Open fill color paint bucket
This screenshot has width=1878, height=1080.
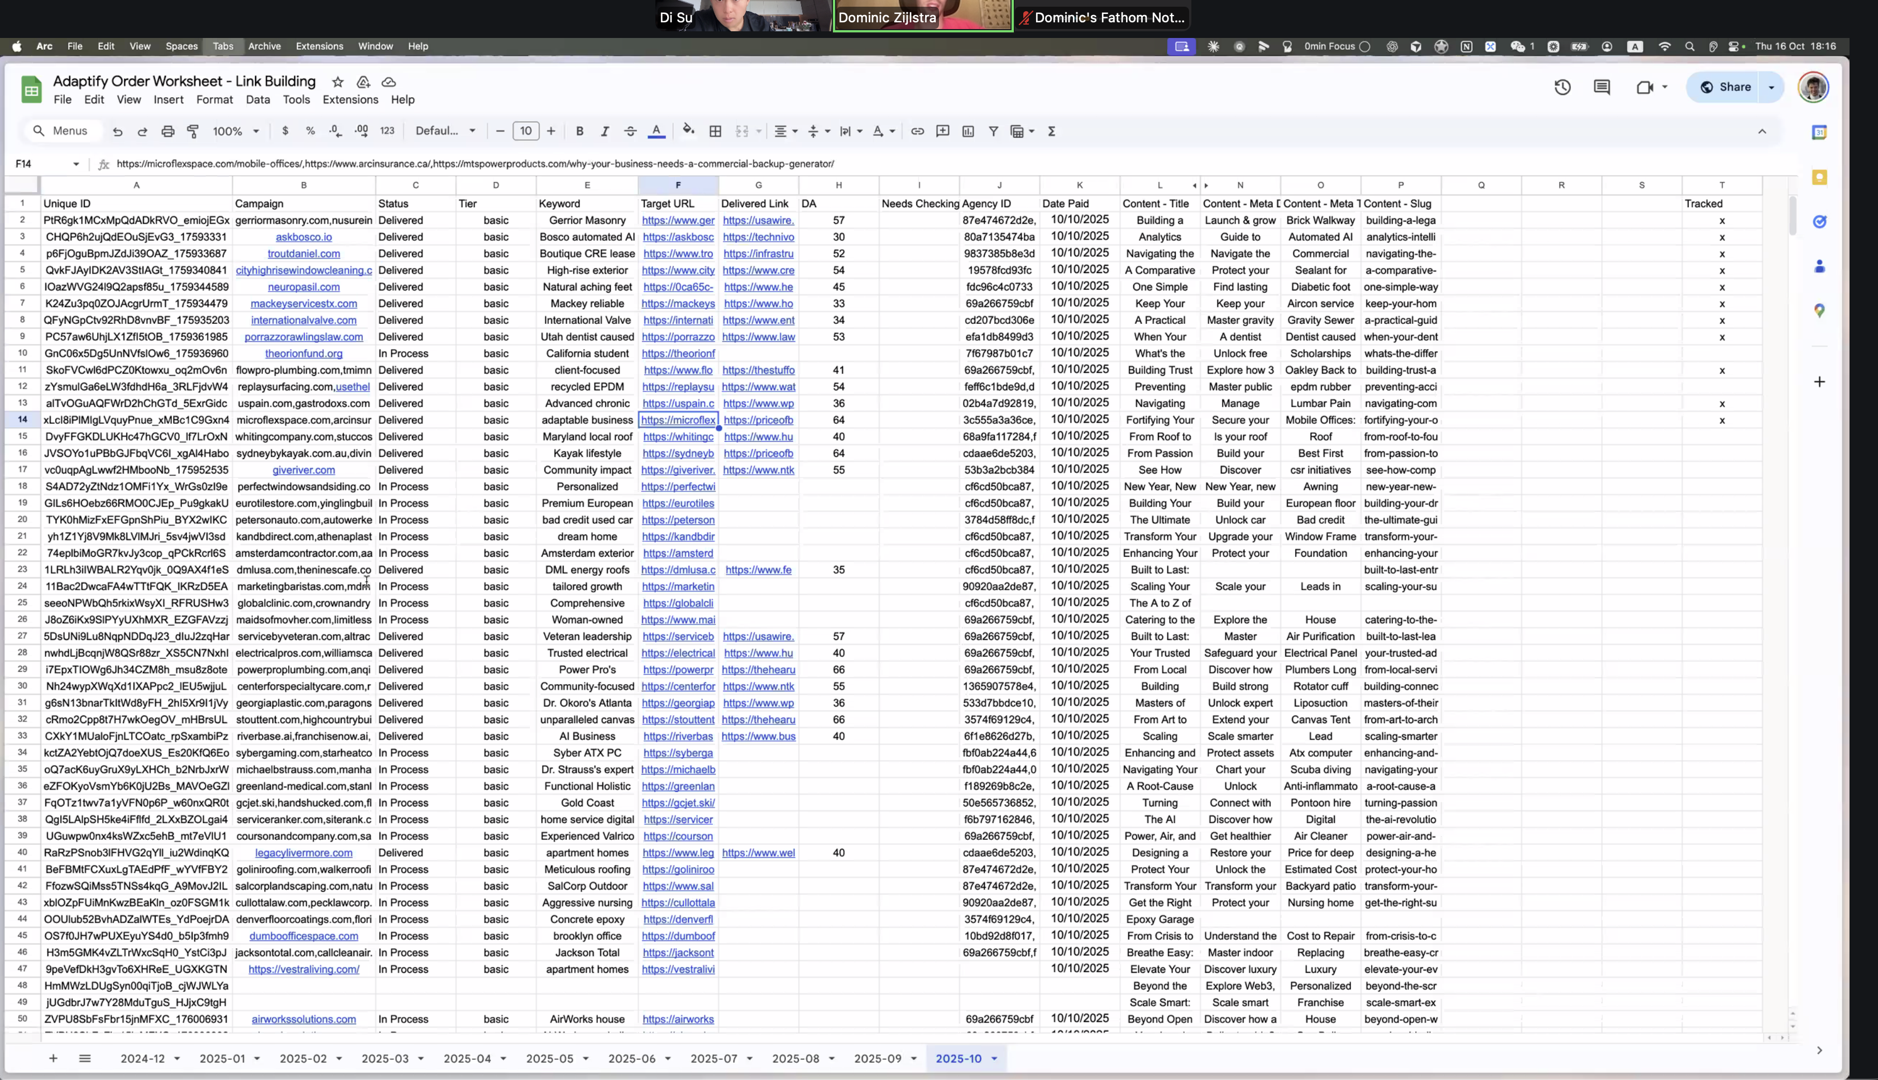(688, 131)
